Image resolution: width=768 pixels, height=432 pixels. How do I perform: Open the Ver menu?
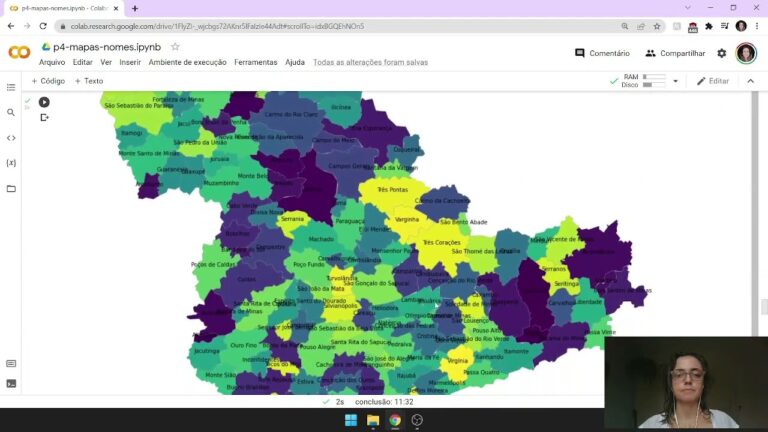[x=106, y=62]
